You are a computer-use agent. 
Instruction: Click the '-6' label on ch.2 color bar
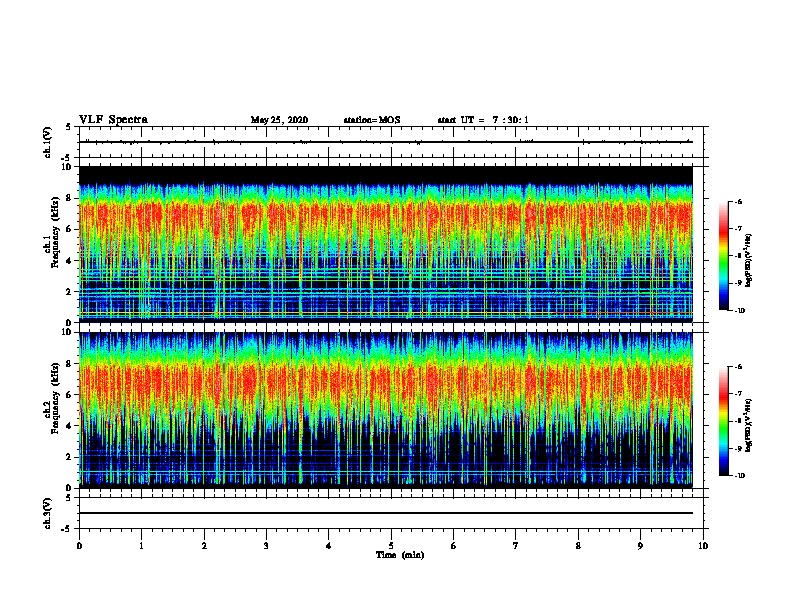pos(738,367)
